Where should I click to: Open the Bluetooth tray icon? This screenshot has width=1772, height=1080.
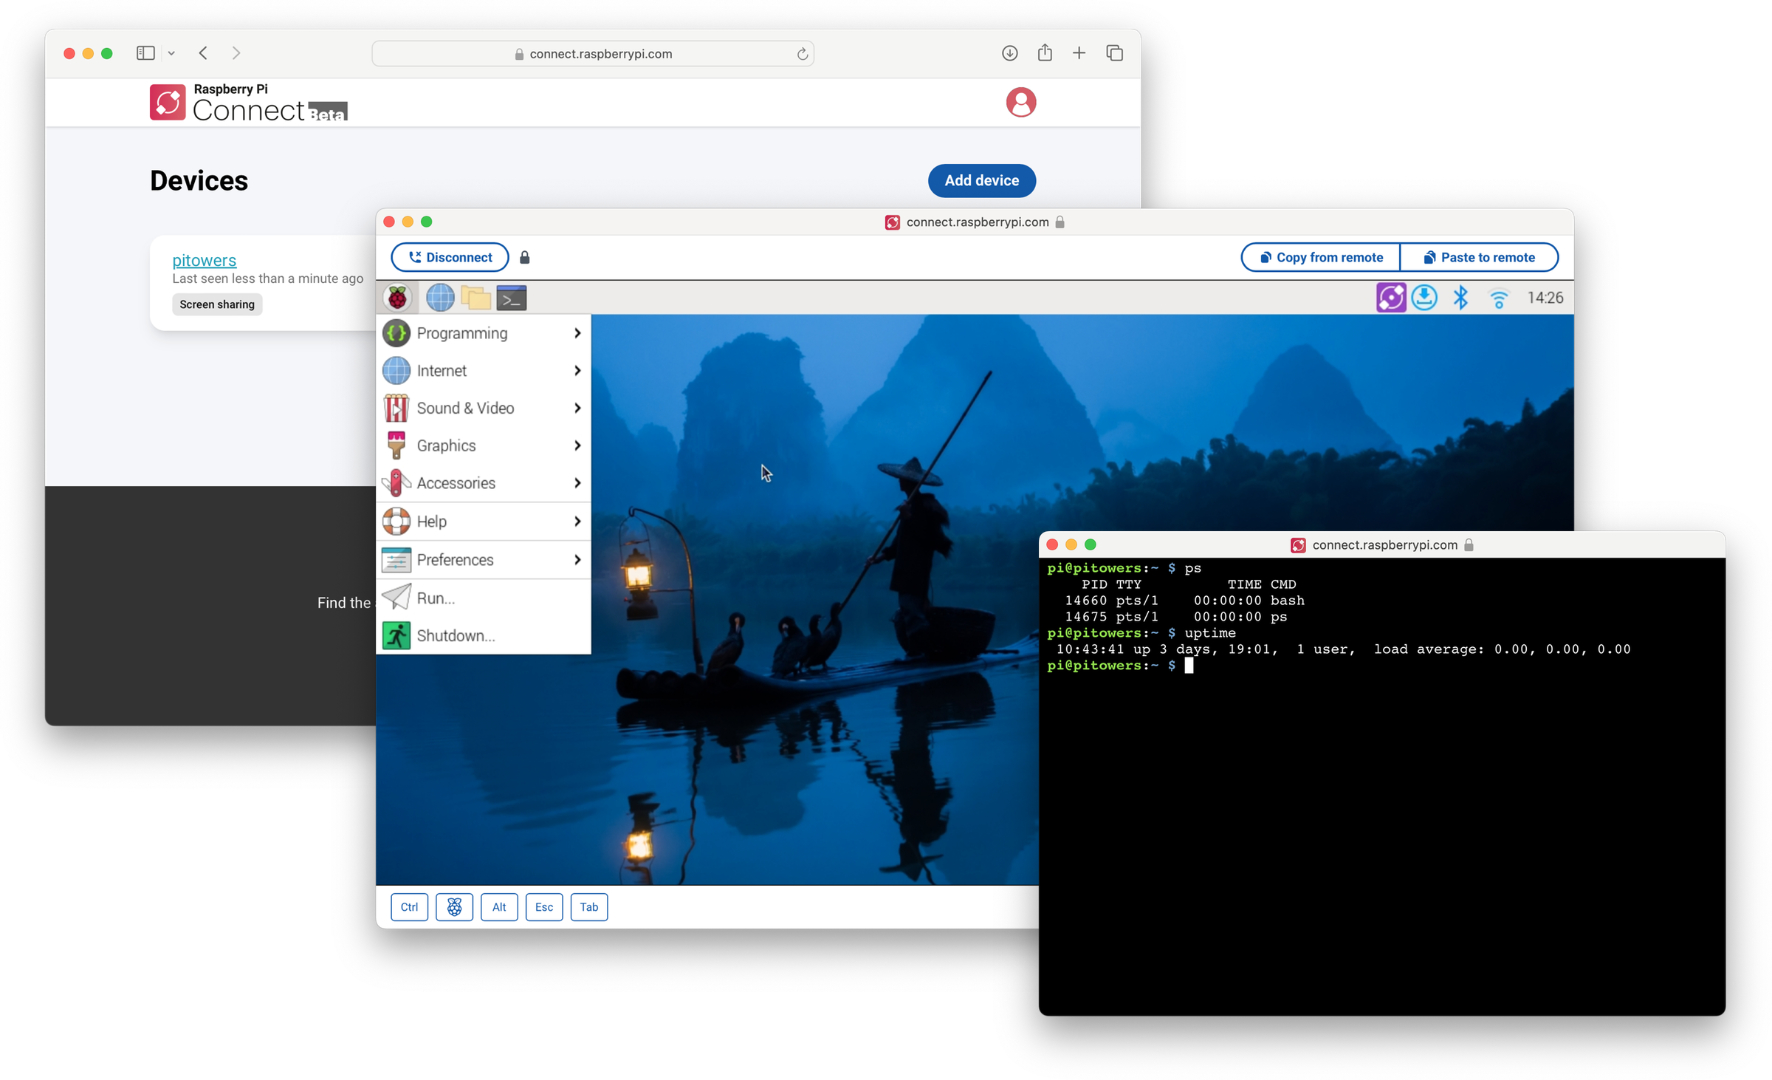click(1461, 298)
